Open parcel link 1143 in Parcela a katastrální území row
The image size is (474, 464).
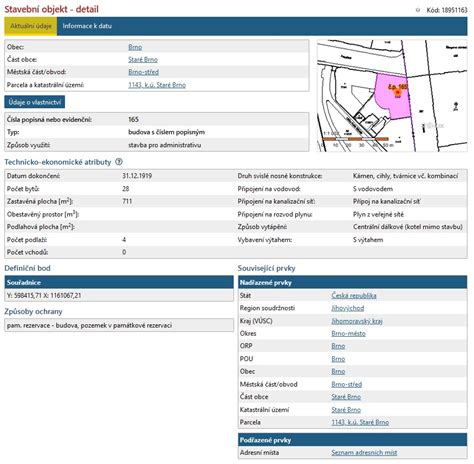[x=157, y=85]
